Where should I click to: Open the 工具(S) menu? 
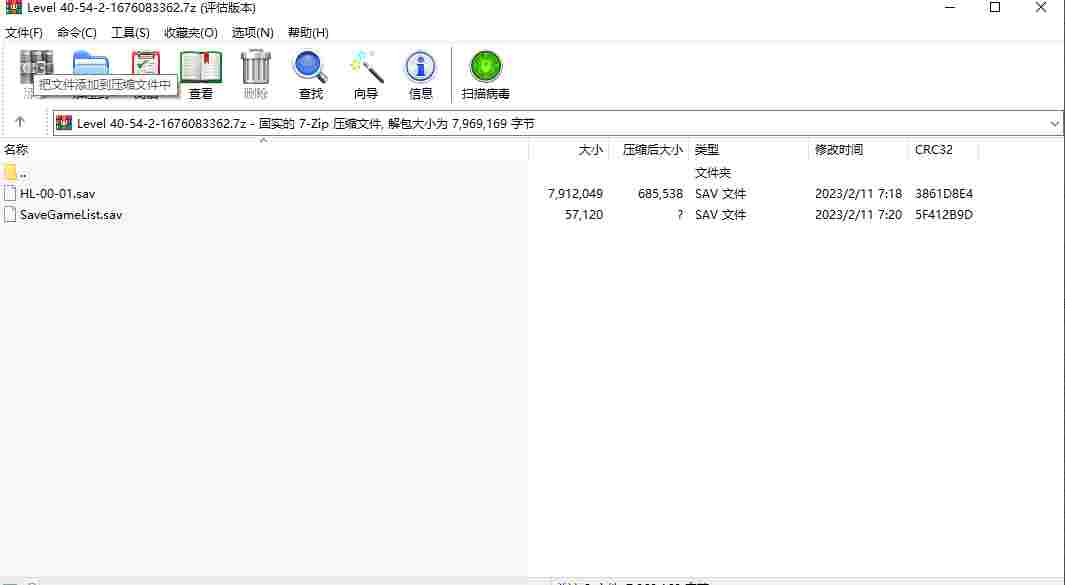(x=130, y=33)
